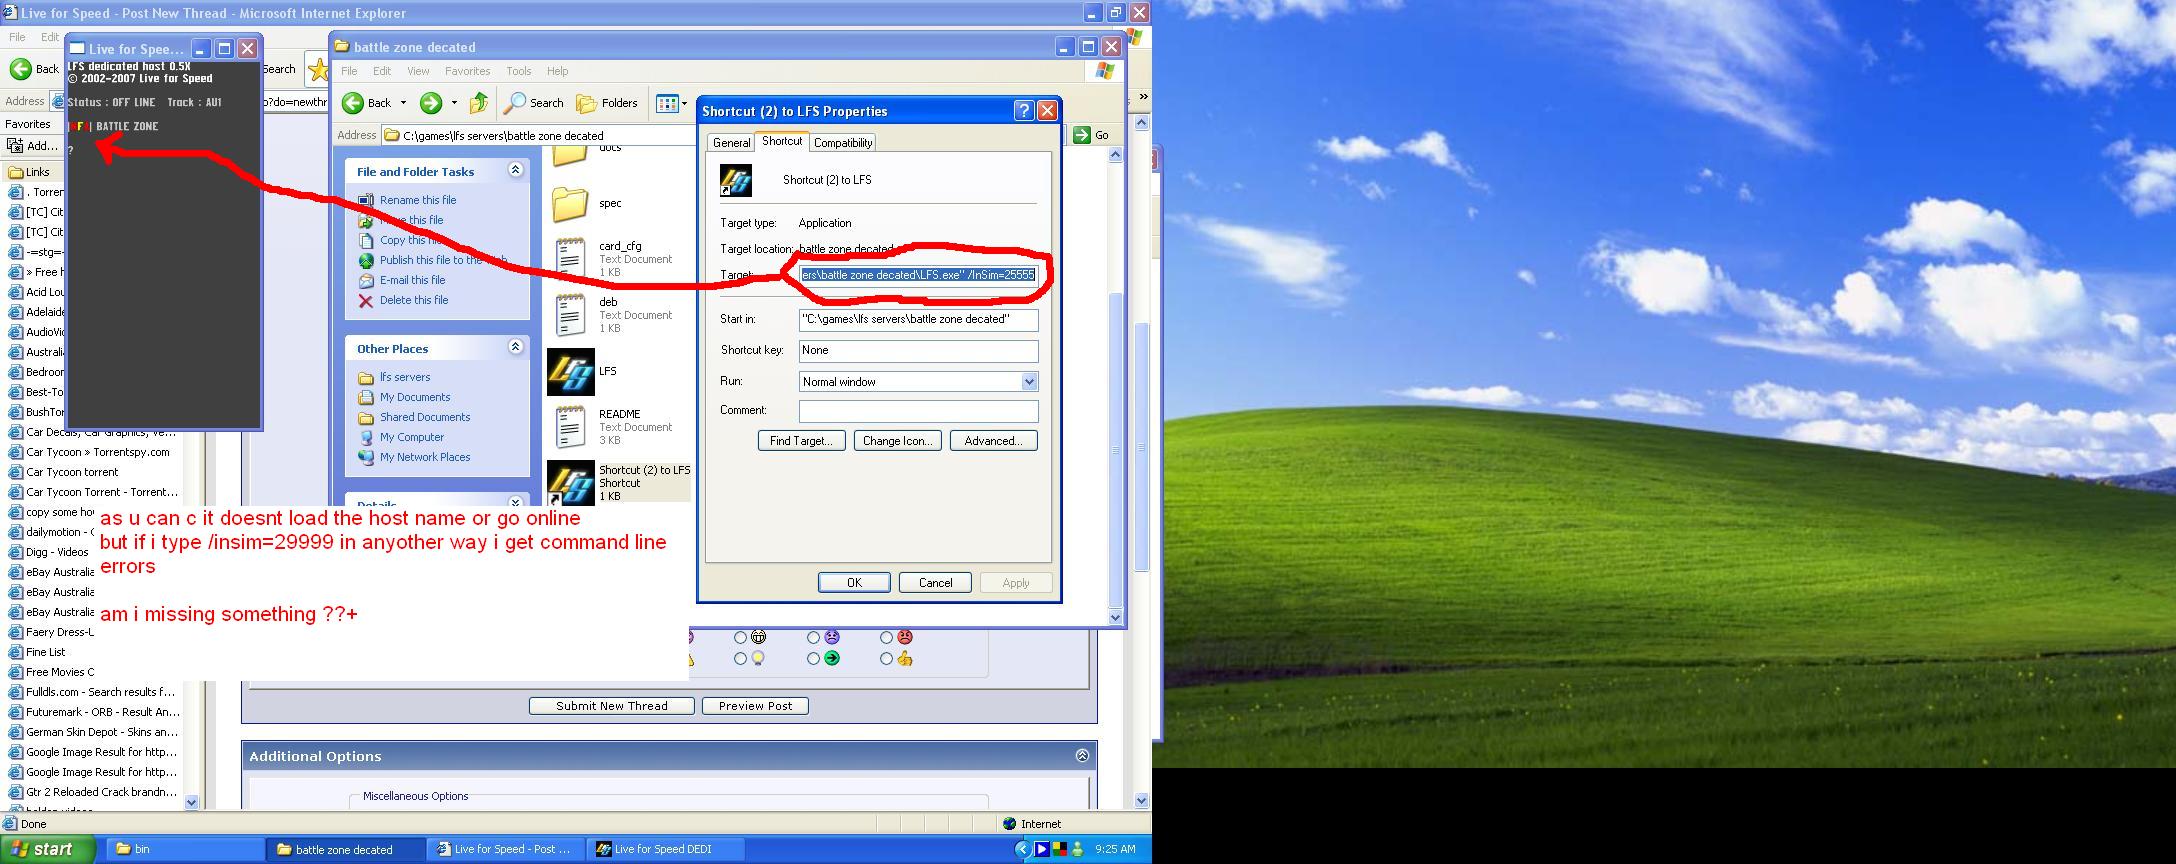
Task: Click the Target input field in Properties
Action: click(918, 274)
